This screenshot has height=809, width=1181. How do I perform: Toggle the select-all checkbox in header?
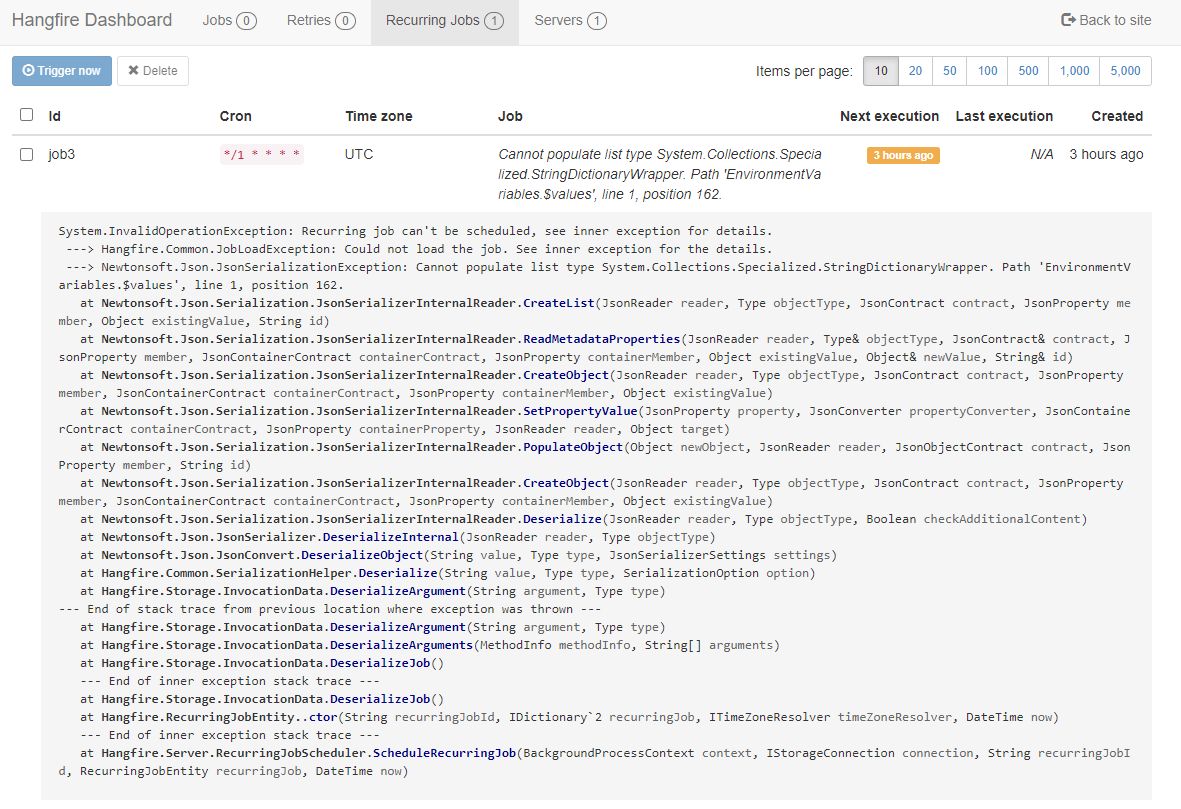[26, 114]
